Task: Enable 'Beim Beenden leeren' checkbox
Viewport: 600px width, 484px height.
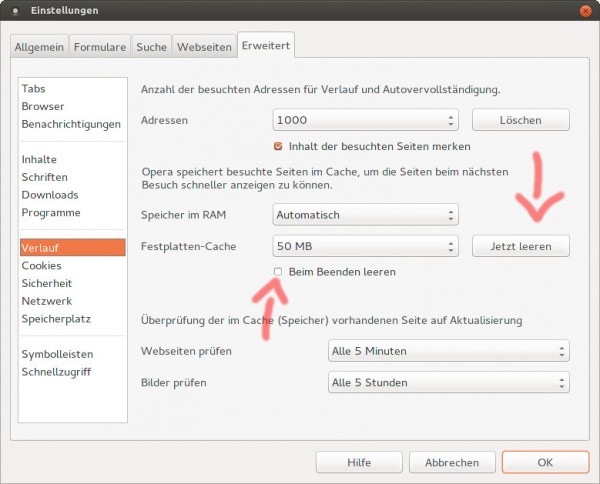Action: (x=279, y=272)
